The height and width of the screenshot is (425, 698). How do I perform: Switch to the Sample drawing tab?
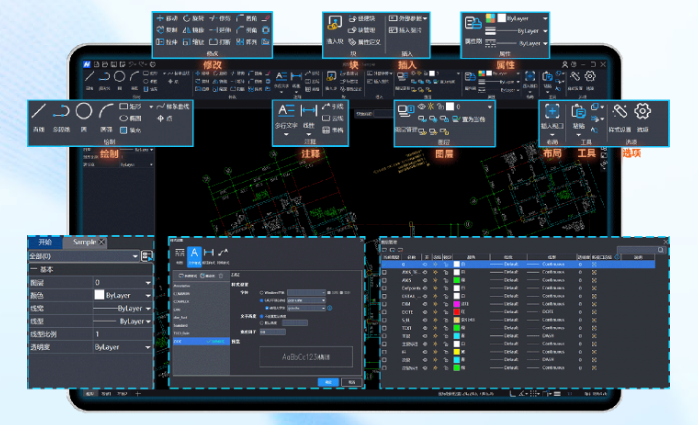pos(86,243)
